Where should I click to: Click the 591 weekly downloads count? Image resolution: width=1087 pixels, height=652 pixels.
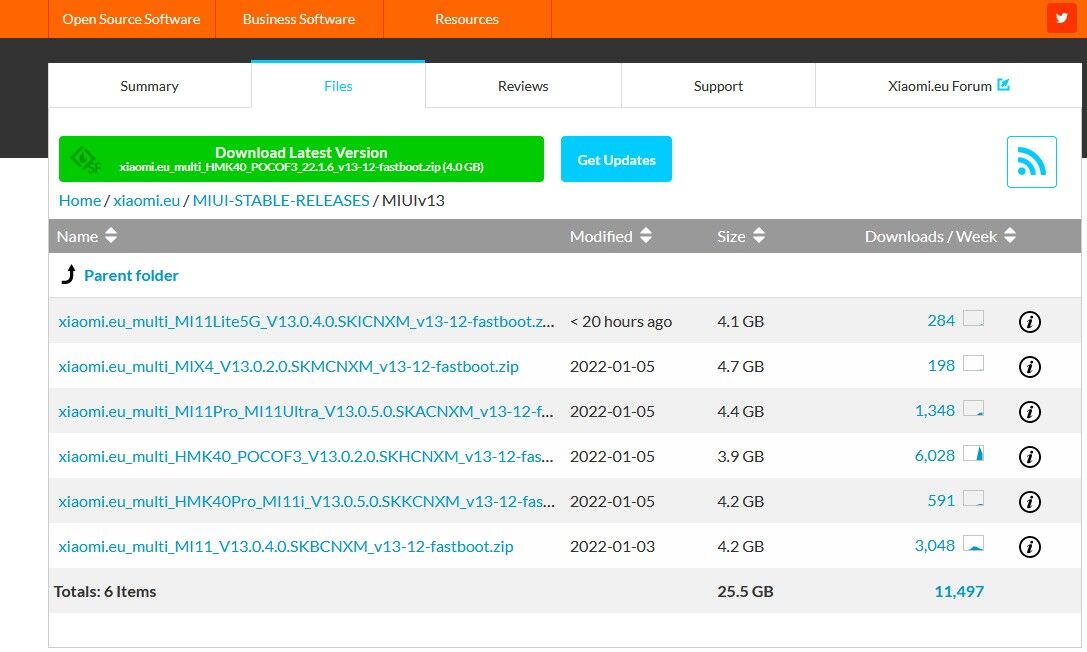coord(941,500)
